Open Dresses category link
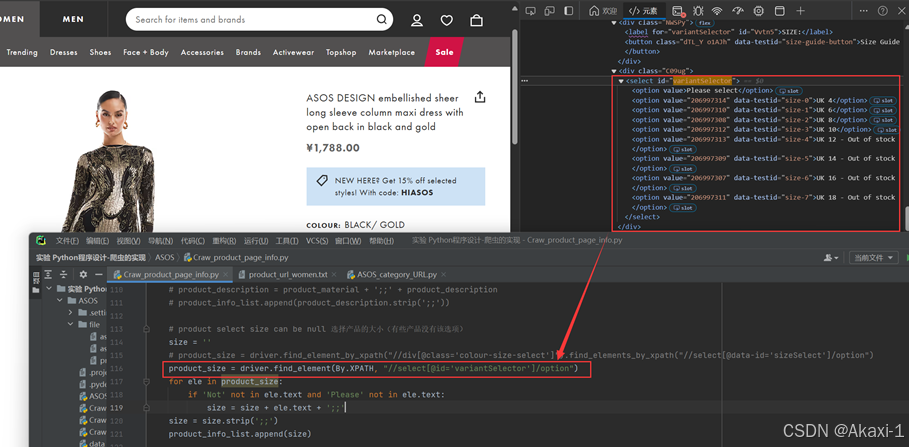909x447 pixels. click(63, 52)
